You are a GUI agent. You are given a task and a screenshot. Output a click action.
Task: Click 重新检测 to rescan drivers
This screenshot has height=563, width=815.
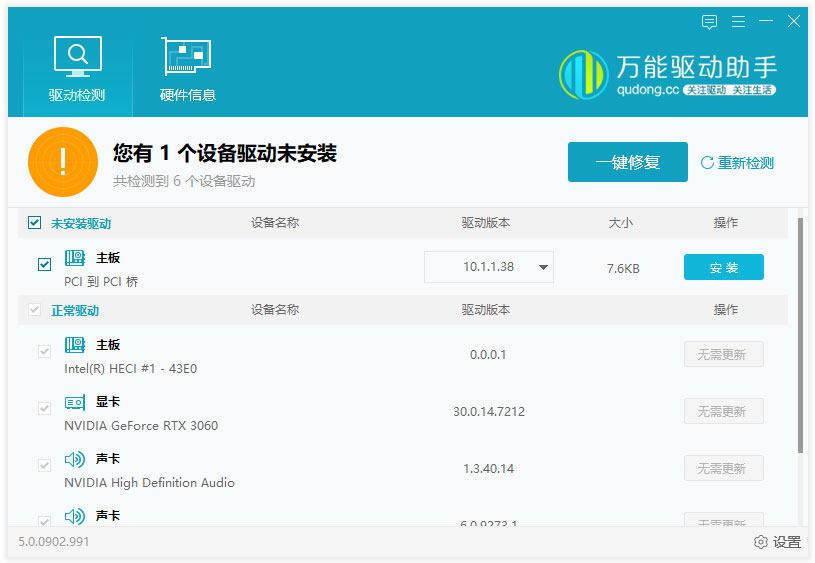coord(737,163)
